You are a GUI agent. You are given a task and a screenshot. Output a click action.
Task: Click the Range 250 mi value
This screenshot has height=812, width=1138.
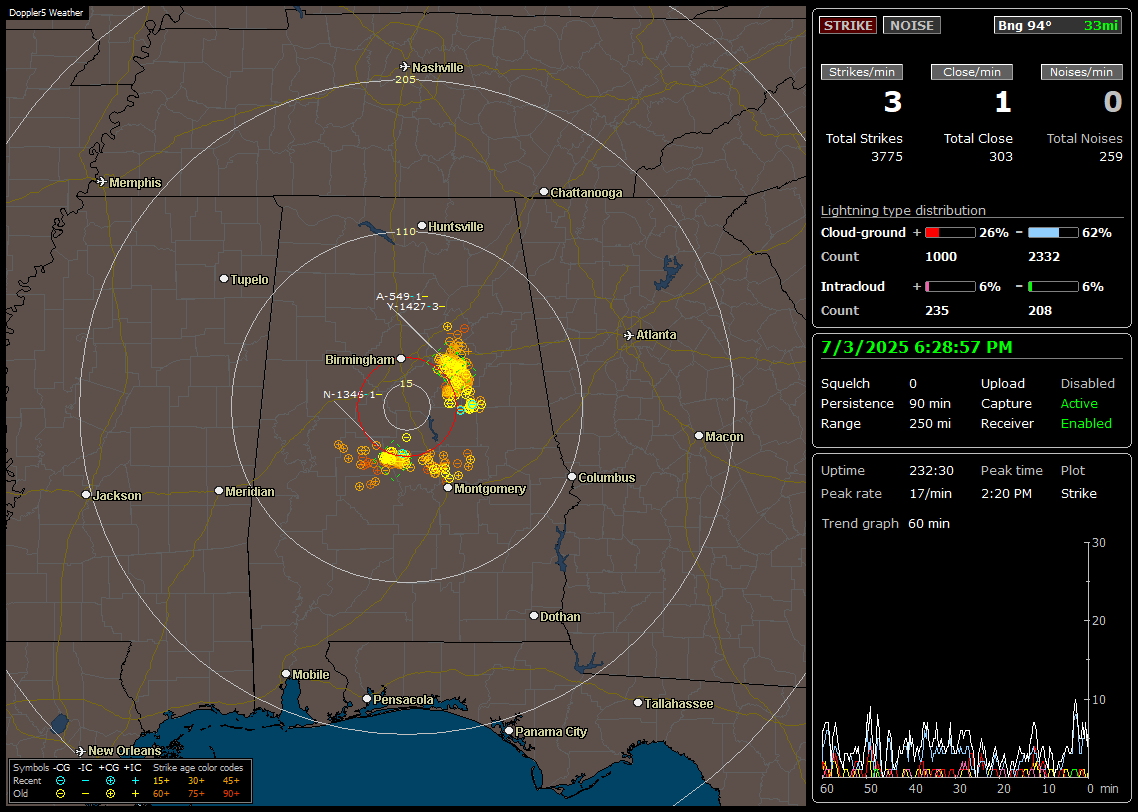930,424
